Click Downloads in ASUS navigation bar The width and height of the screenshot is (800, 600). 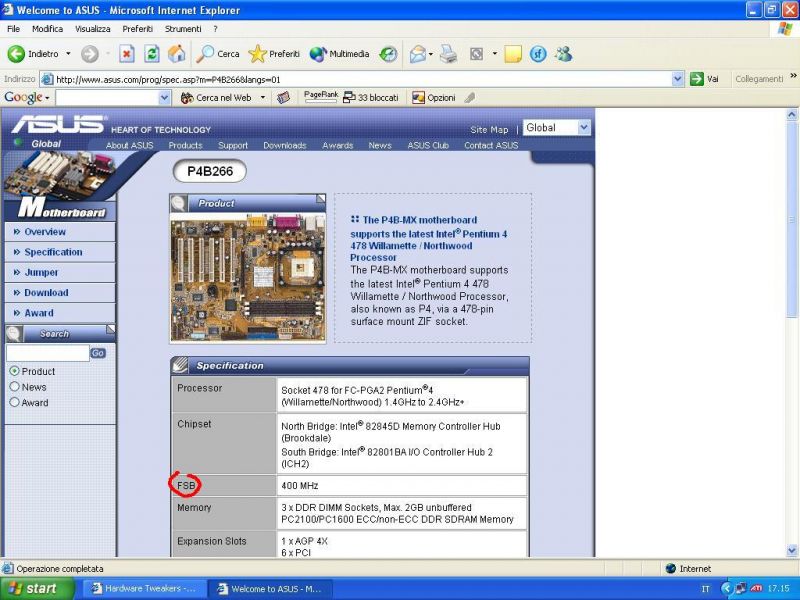click(285, 145)
